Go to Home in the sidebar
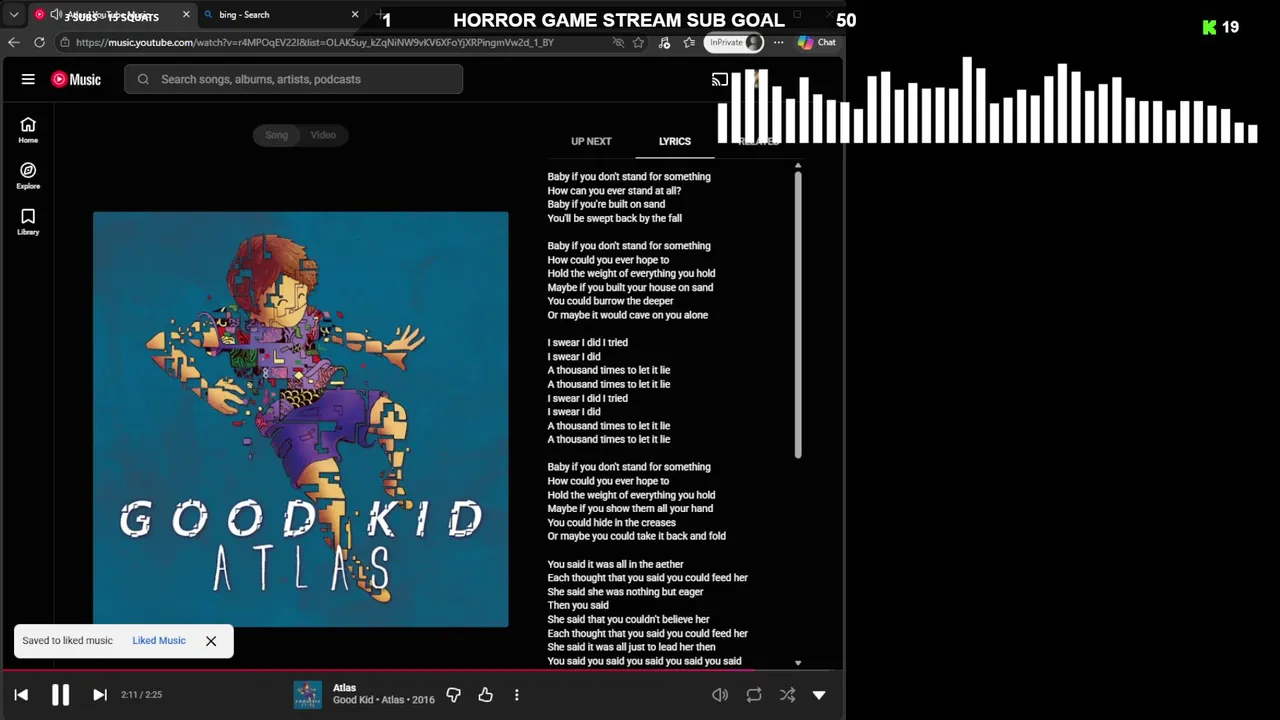Viewport: 1280px width, 720px height. (x=28, y=130)
